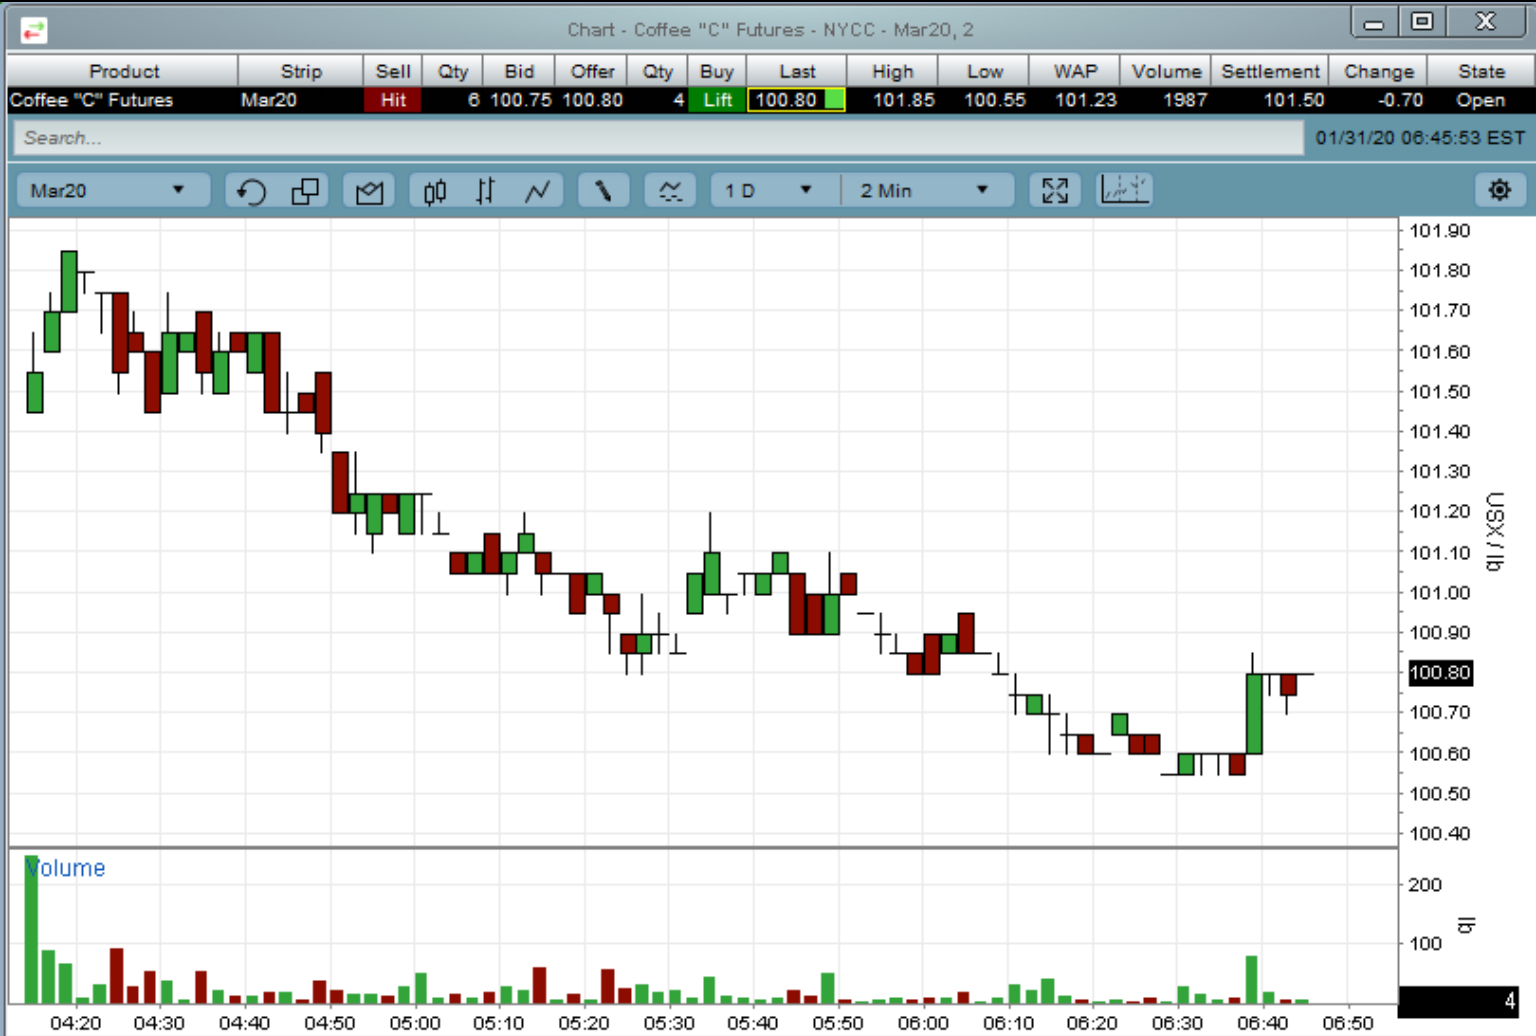This screenshot has width=1536, height=1036.
Task: Click the highlighted Last price 100.80 cell
Action: 796,100
